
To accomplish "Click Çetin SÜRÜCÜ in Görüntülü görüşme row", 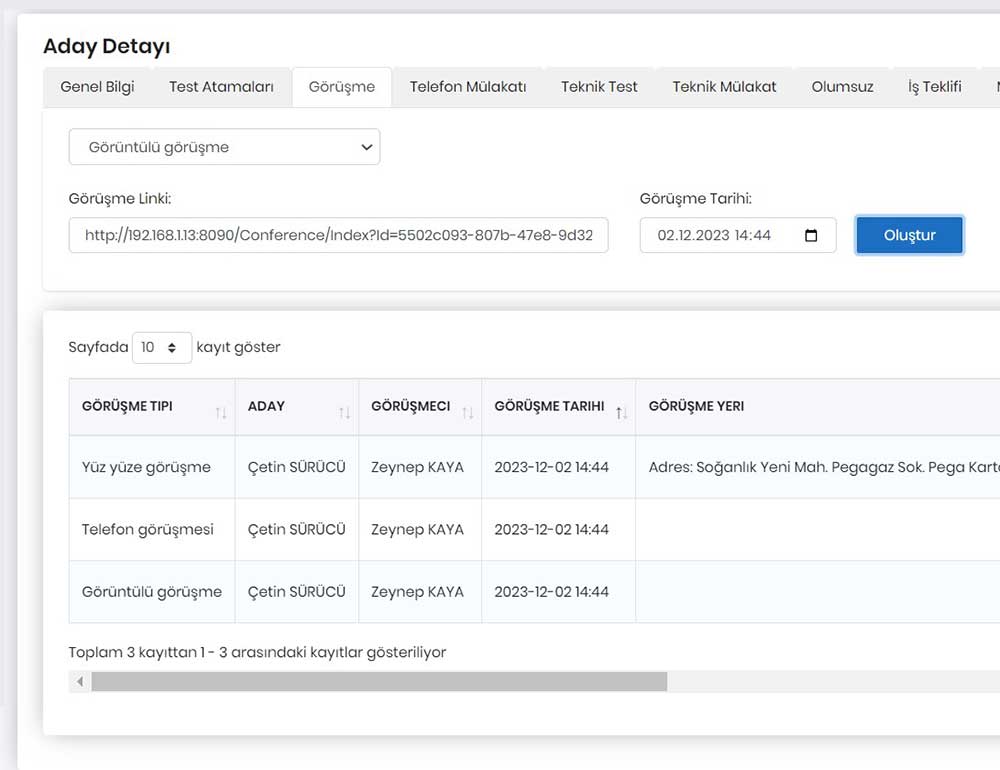I will 297,591.
